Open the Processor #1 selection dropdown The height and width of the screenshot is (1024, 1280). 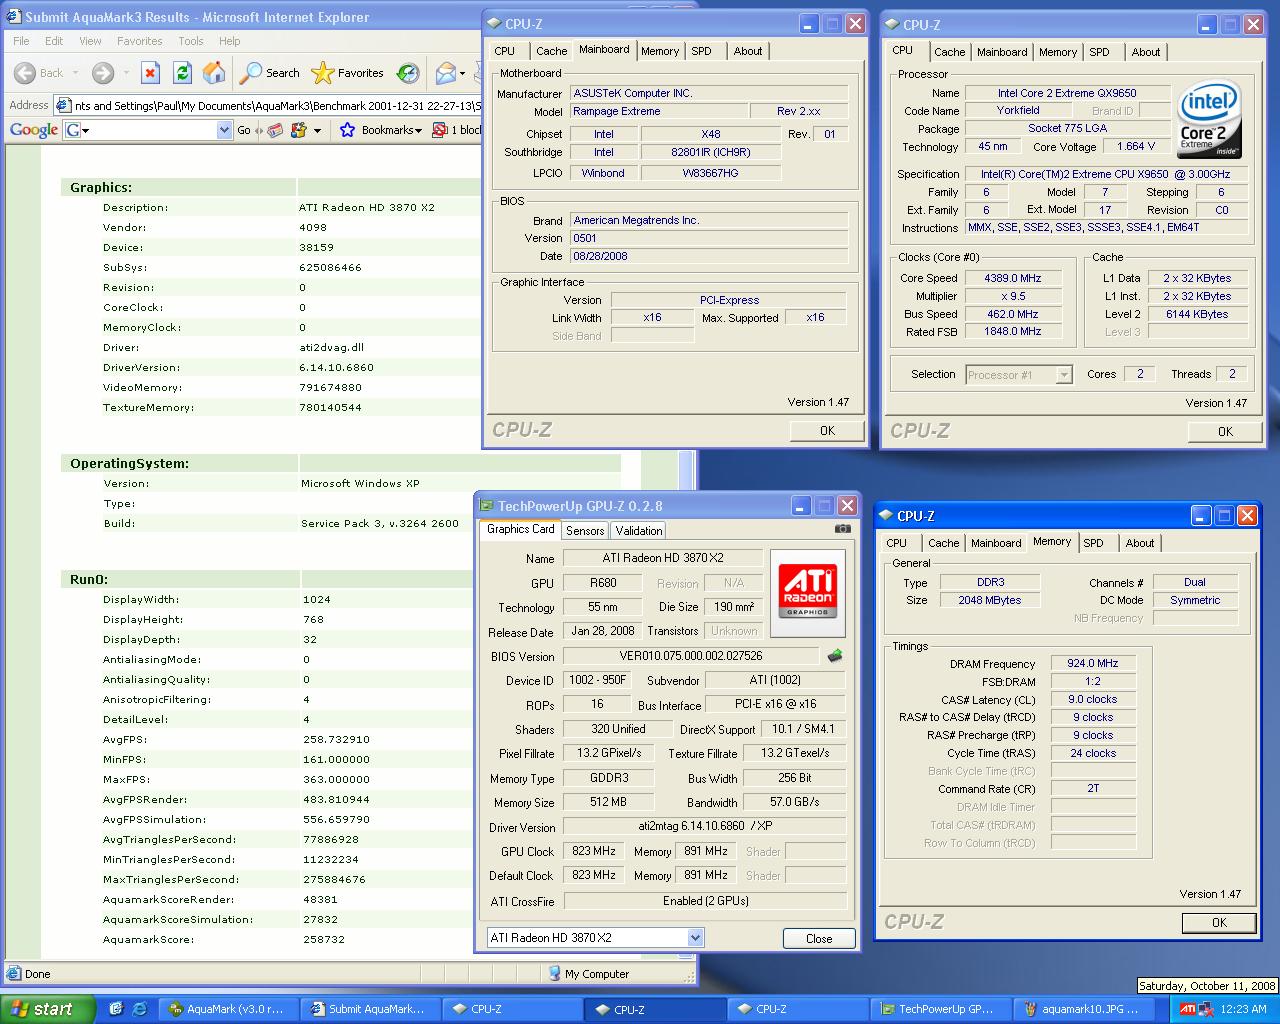pyautogui.click(x=1064, y=375)
